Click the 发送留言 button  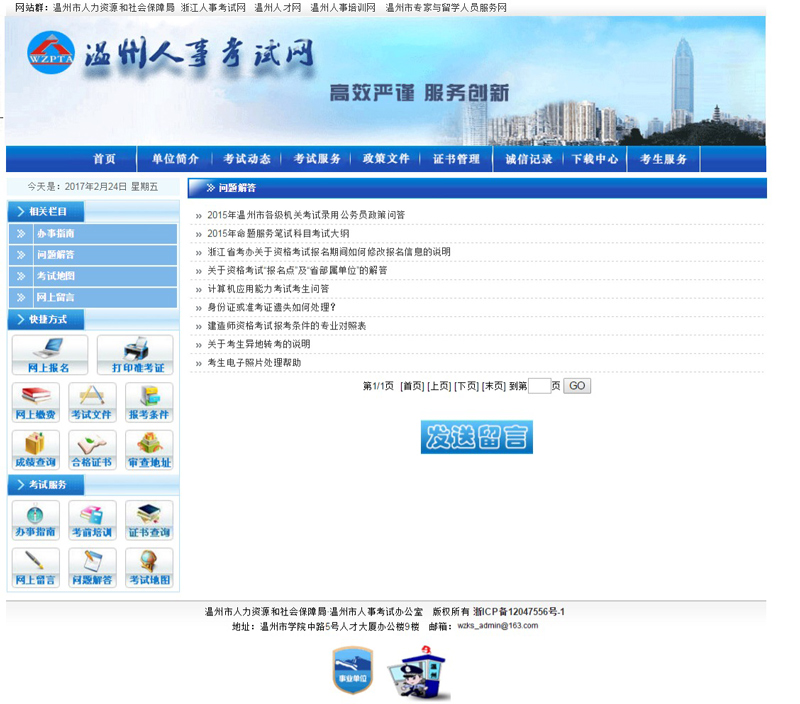tap(477, 437)
